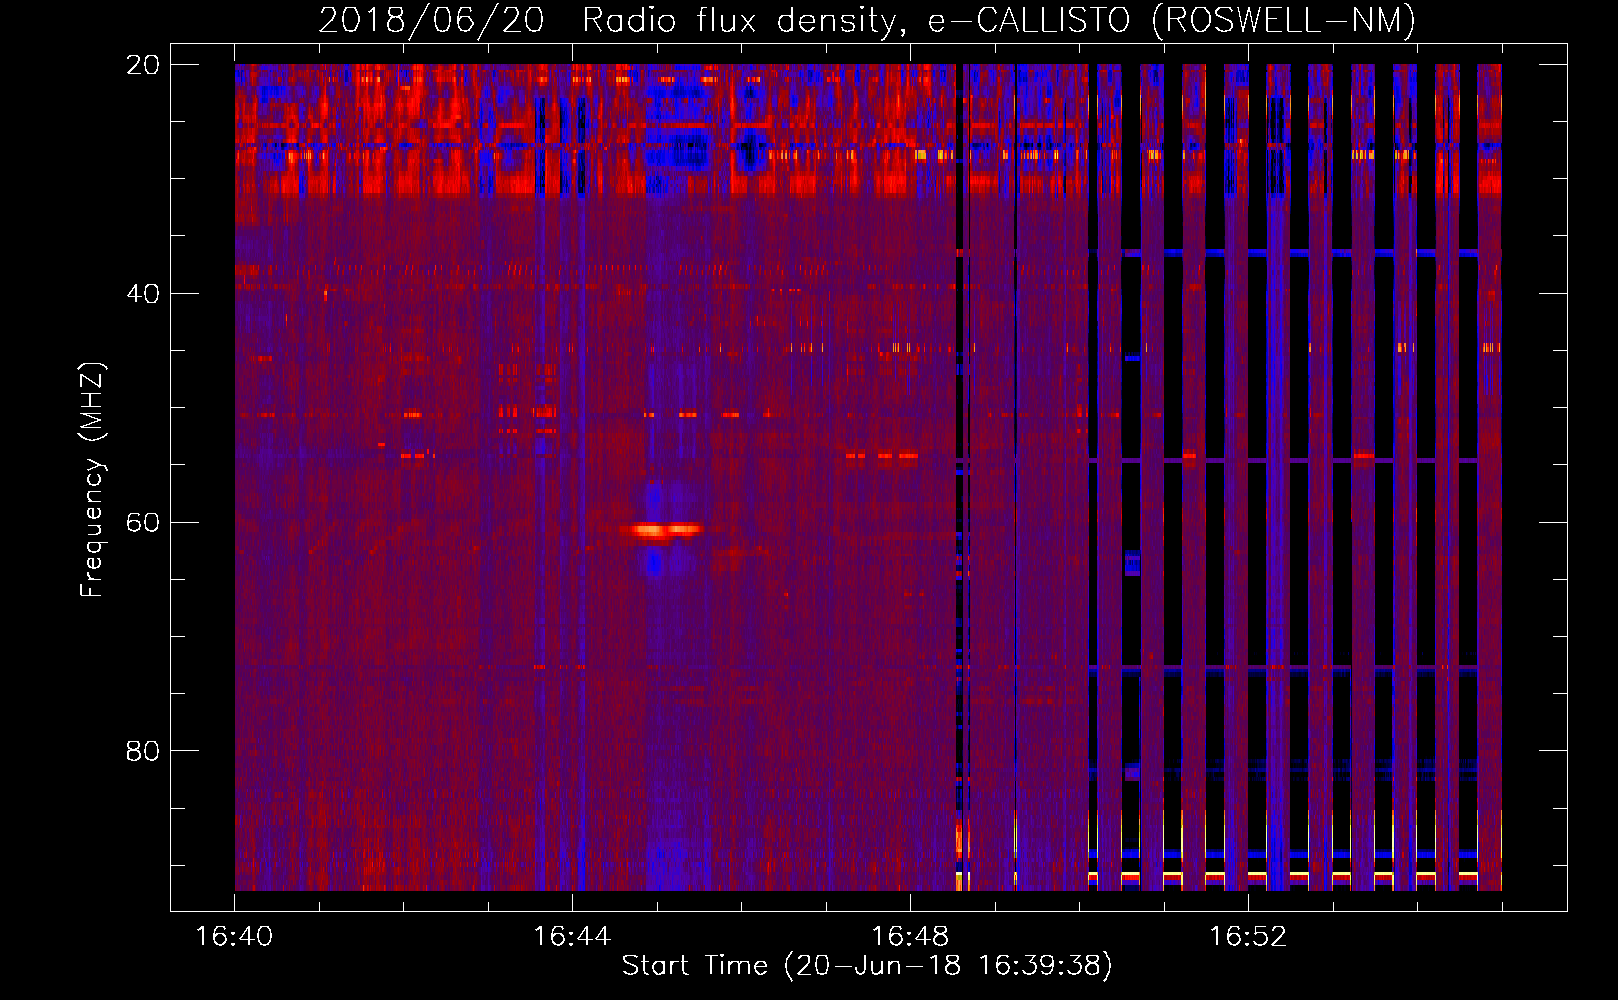The width and height of the screenshot is (1618, 1000).
Task: Click the frequency tick label 40
Action: pos(142,294)
